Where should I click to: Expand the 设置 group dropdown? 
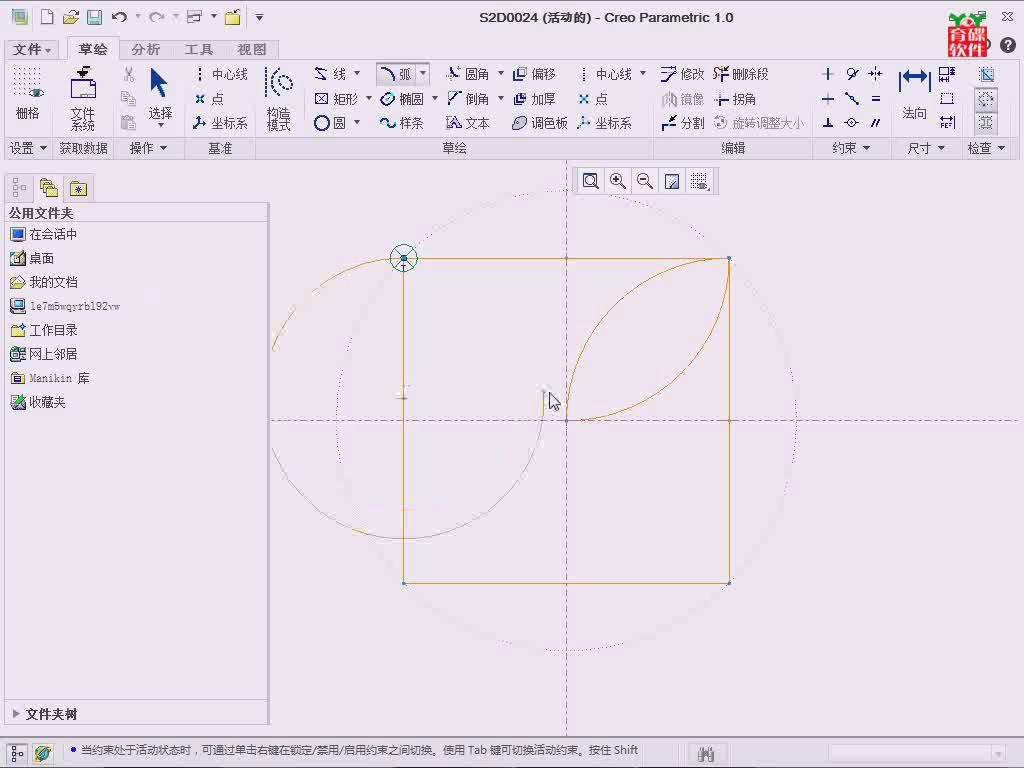[x=27, y=148]
